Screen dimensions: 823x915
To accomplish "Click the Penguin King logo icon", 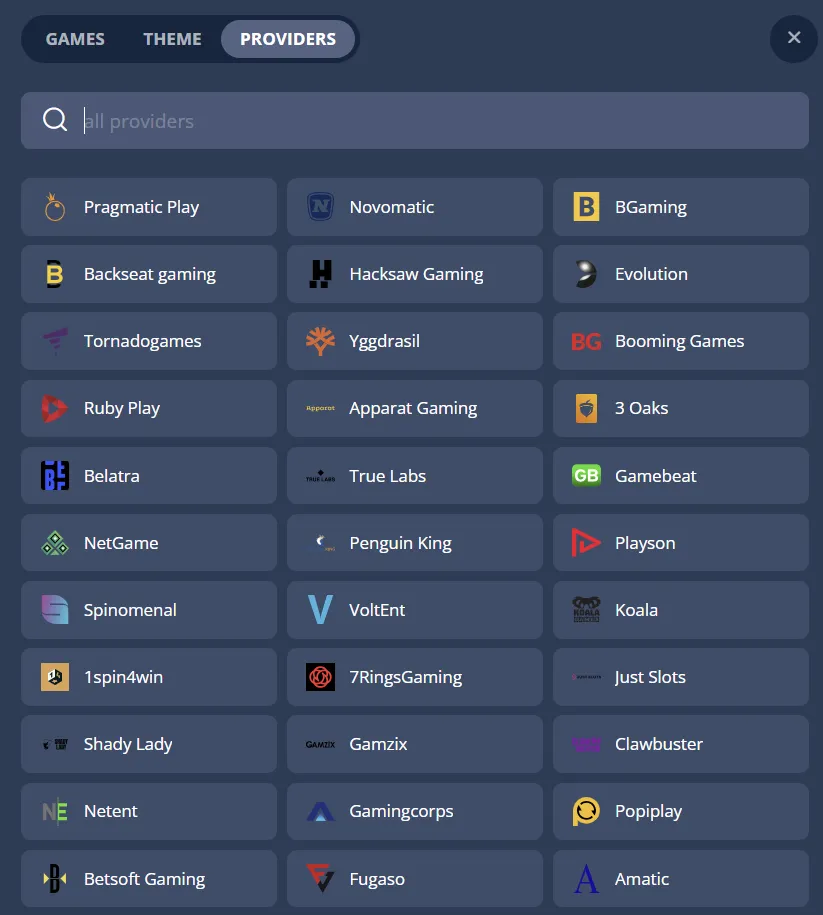I will pyautogui.click(x=325, y=543).
